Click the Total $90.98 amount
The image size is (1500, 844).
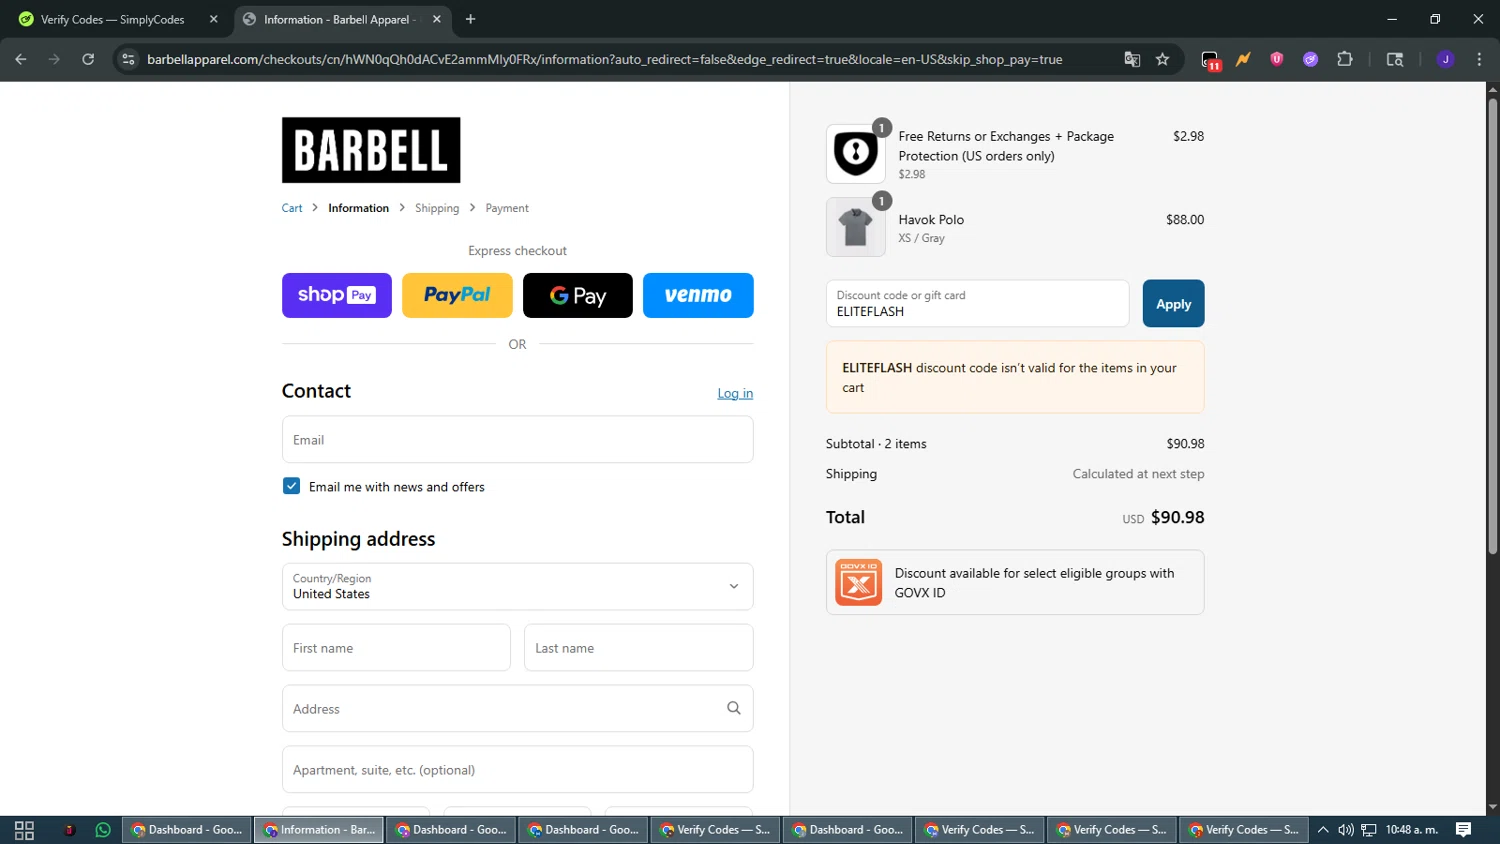point(1177,517)
